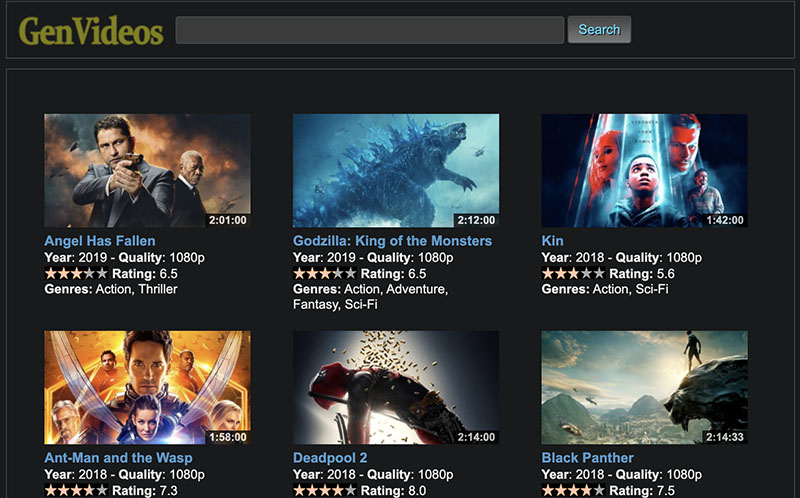The image size is (800, 498).
Task: Click the GenVideos site logo
Action: click(91, 31)
